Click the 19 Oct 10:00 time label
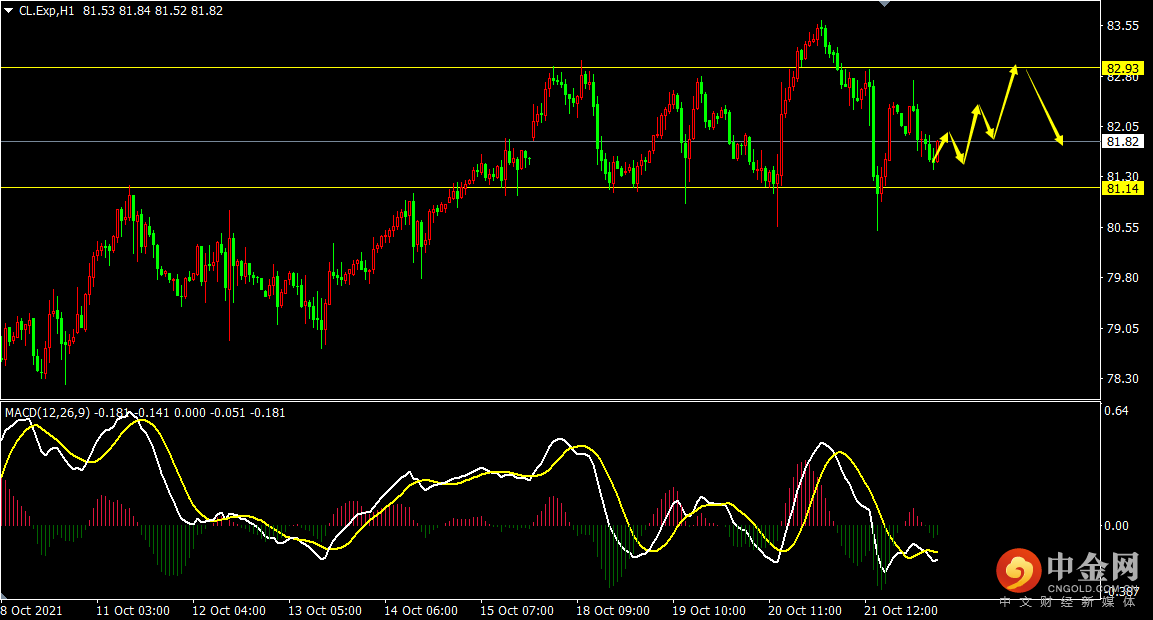This screenshot has height=620, width=1153. (x=709, y=610)
